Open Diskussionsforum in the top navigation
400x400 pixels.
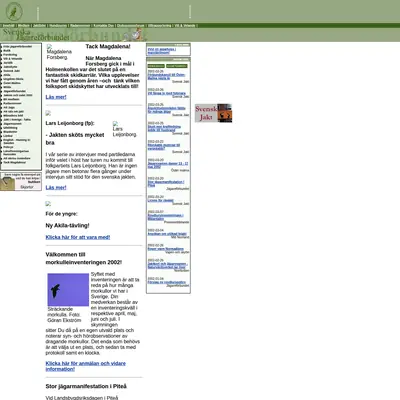131,25
